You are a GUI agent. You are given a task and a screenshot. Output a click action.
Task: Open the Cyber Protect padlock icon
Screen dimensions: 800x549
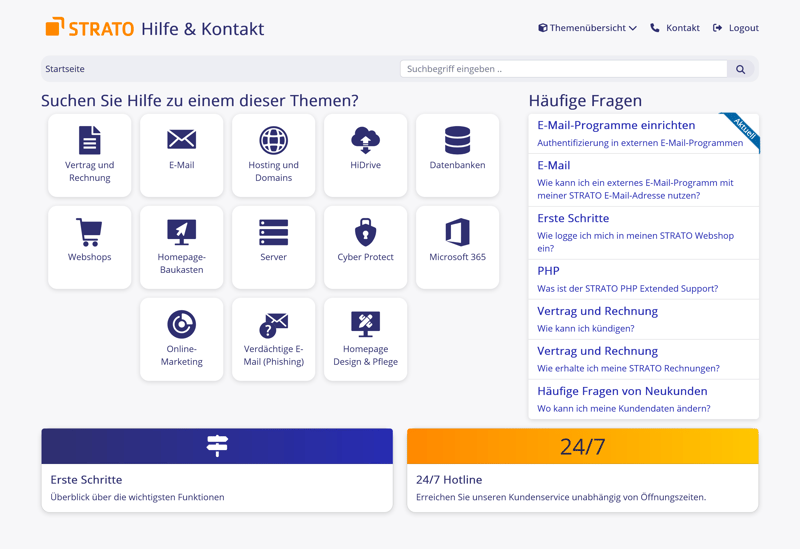[x=365, y=233]
